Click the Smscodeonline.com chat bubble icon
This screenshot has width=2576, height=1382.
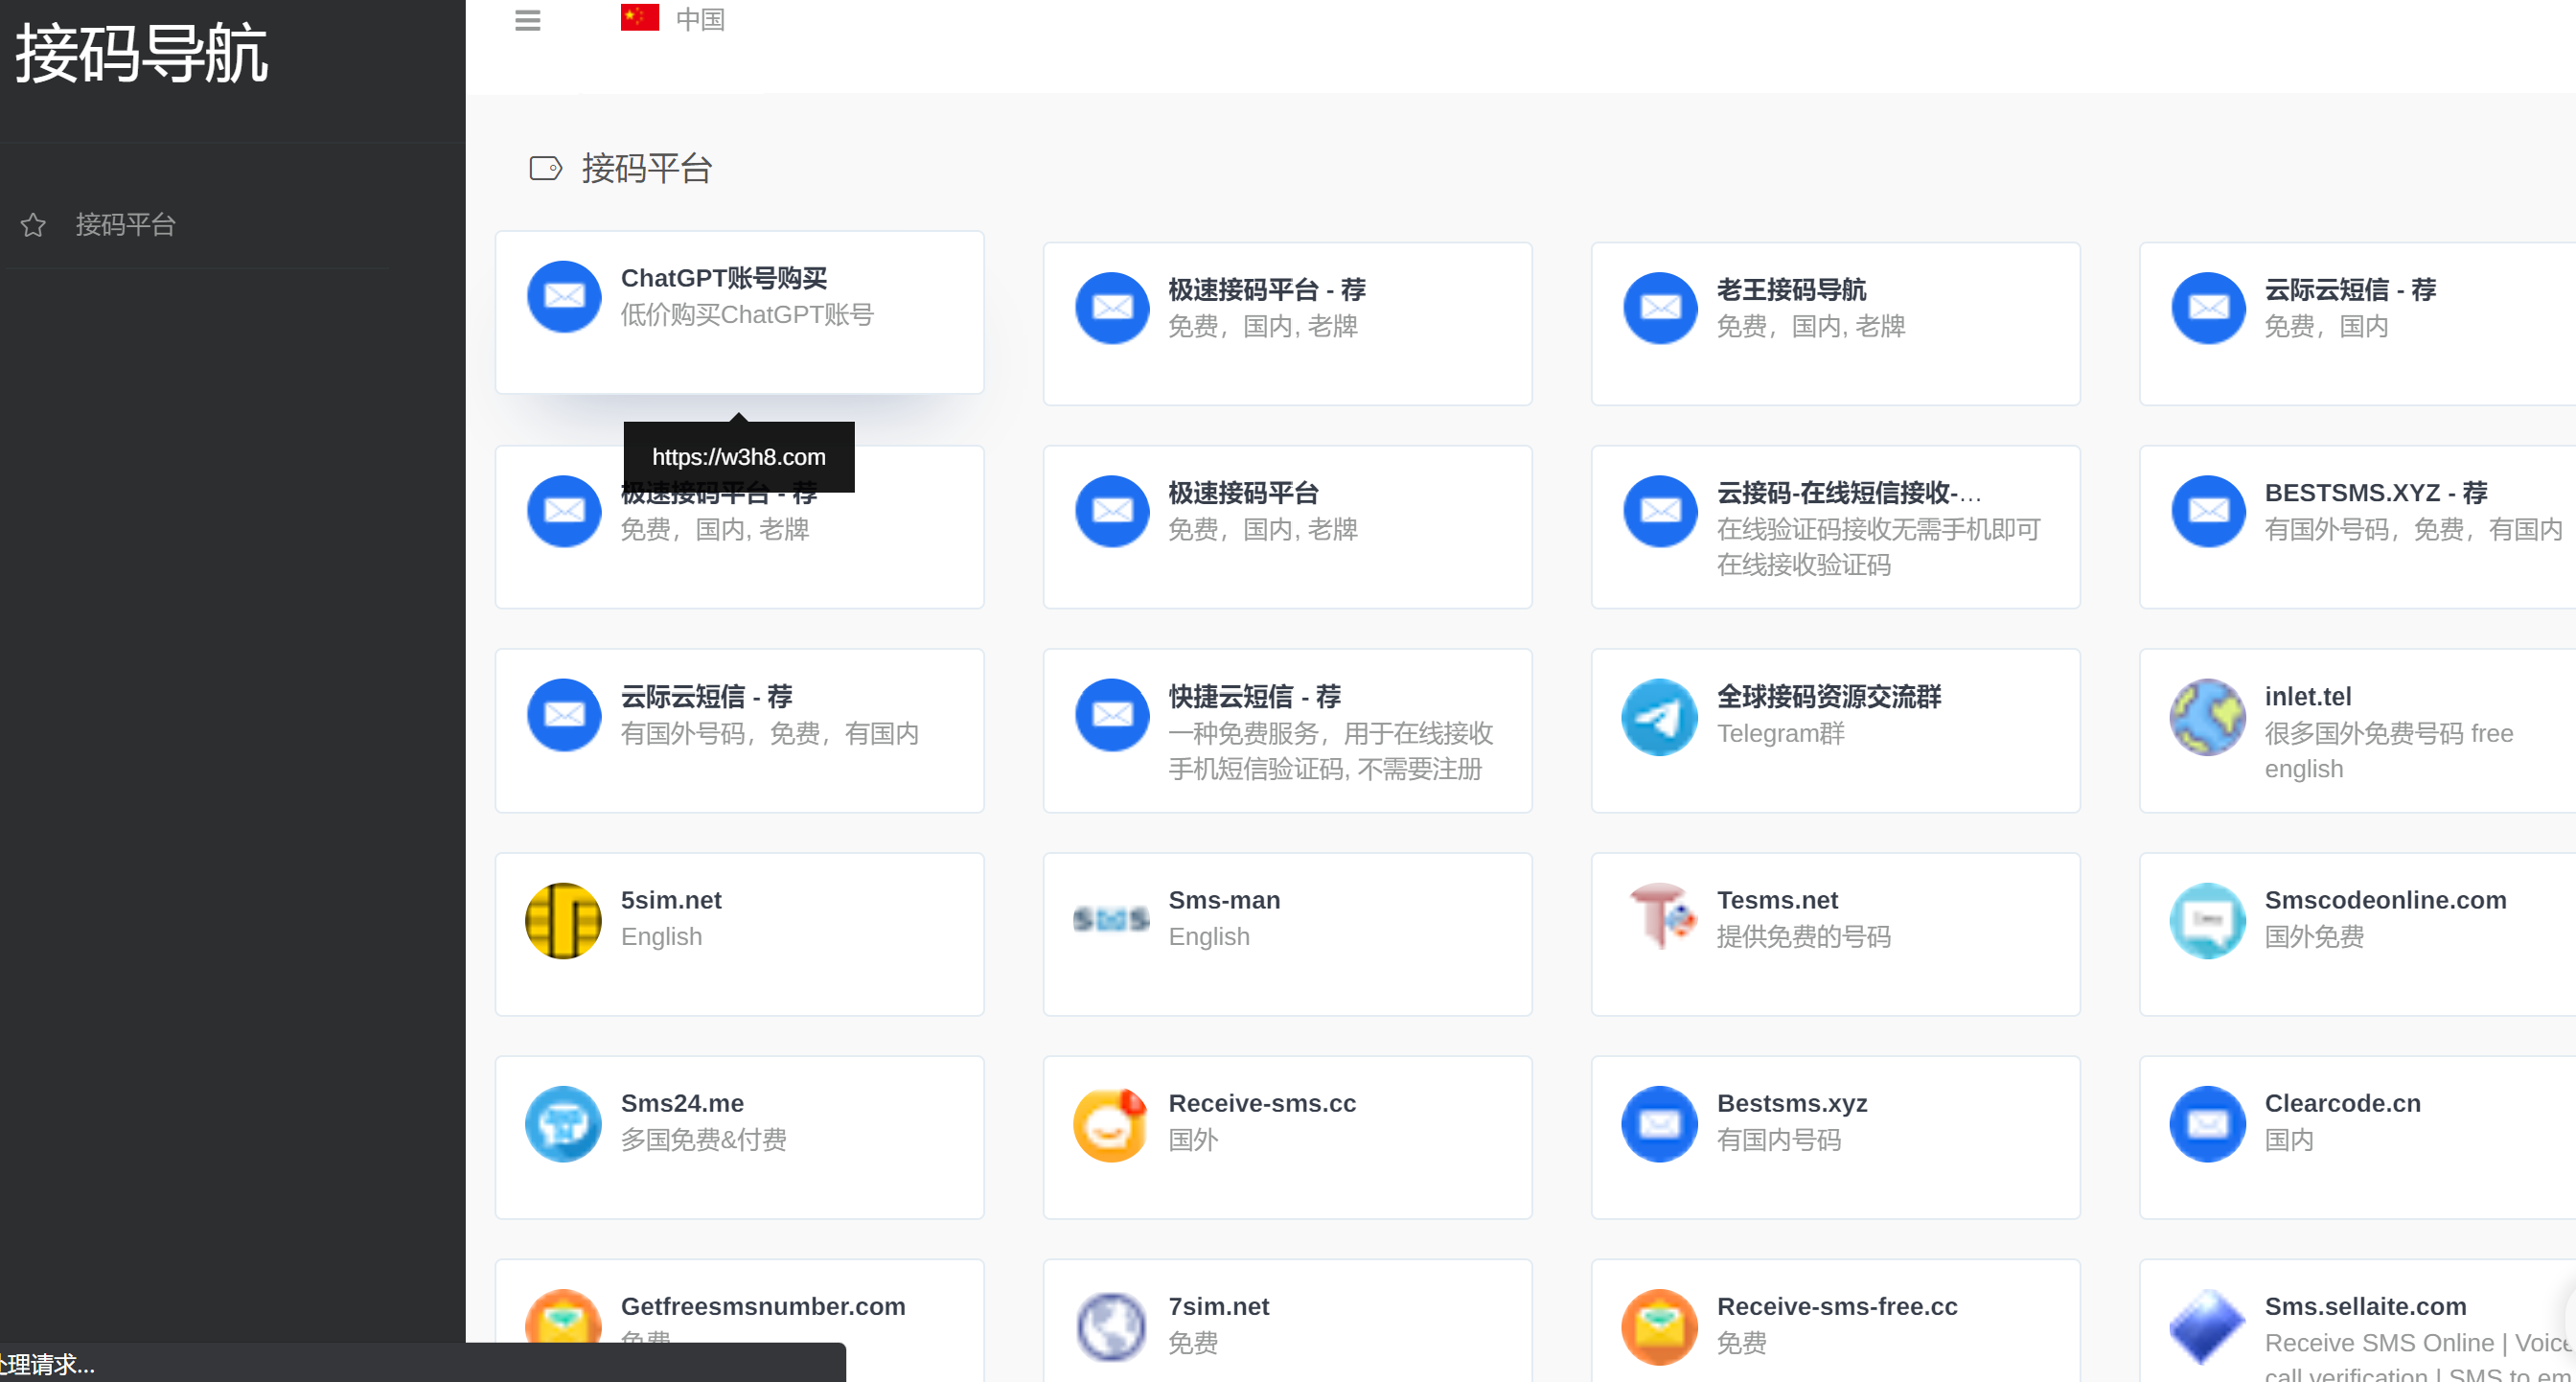pyautogui.click(x=2208, y=920)
